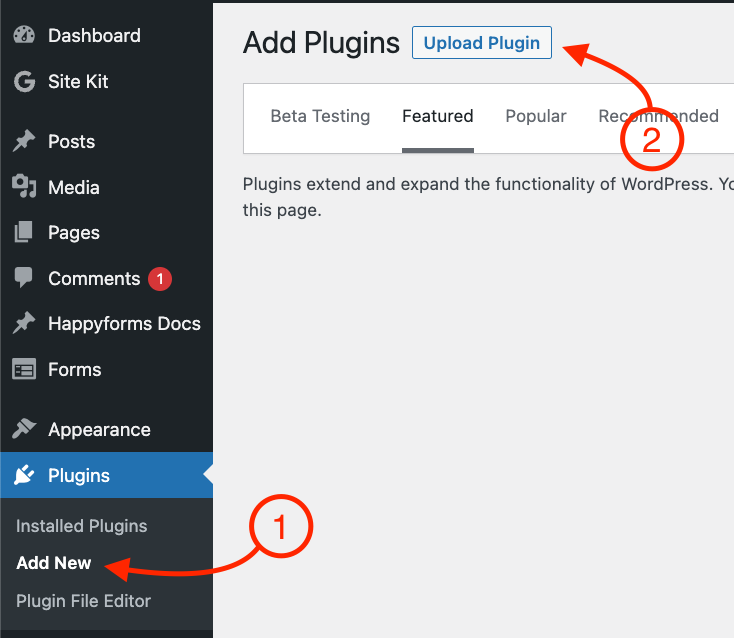
Task: Click the Upload Plugin button
Action: 482,43
